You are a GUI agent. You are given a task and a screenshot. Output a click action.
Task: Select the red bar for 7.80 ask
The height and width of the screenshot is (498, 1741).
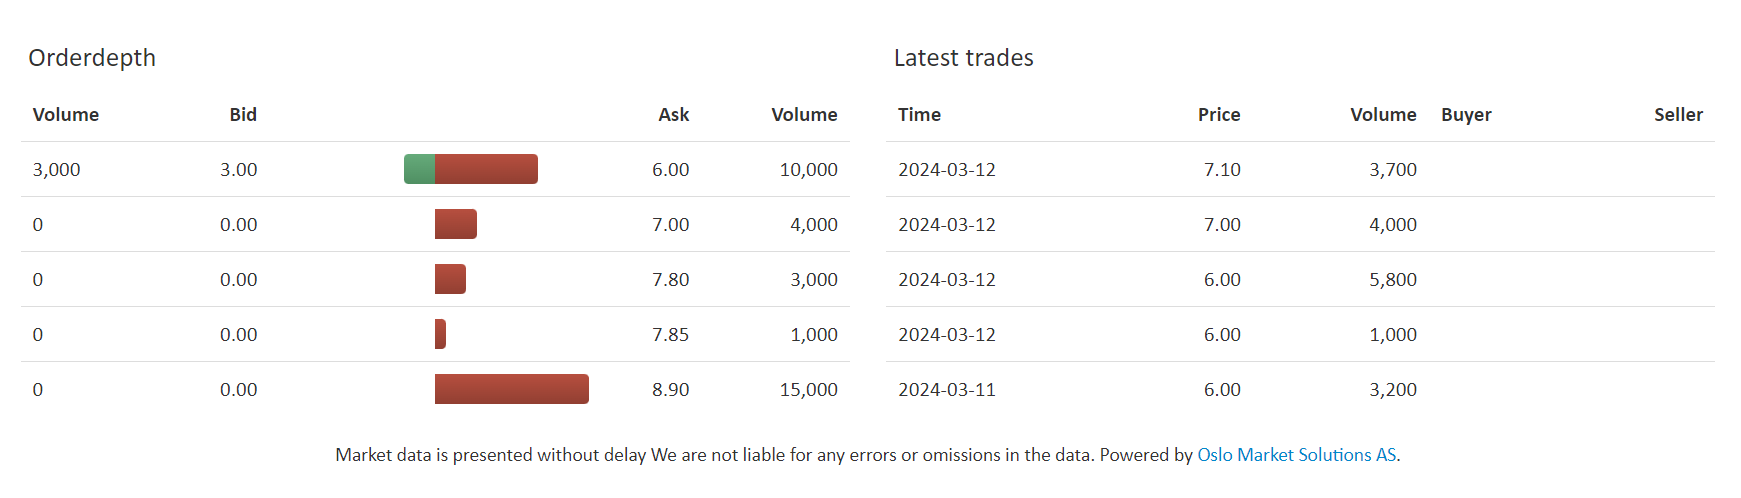pos(450,279)
